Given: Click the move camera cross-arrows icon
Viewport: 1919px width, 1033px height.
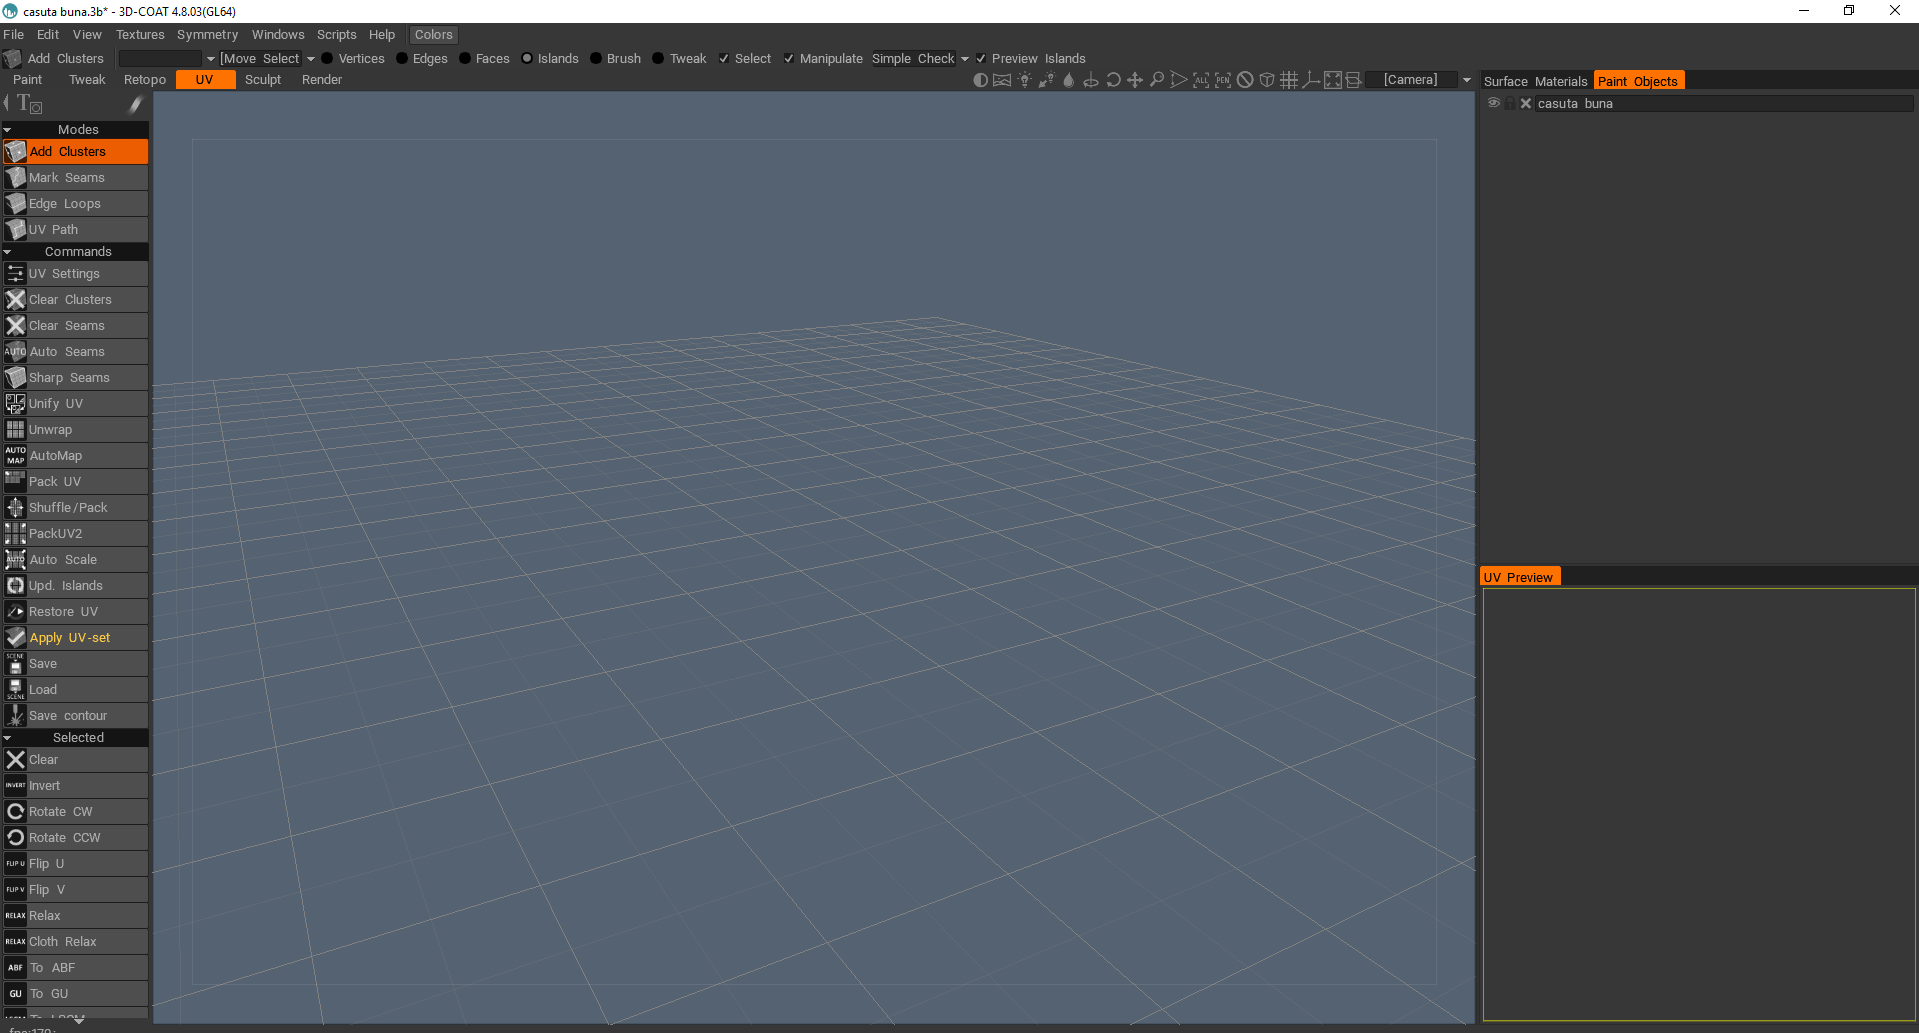Looking at the screenshot, I should [1135, 80].
